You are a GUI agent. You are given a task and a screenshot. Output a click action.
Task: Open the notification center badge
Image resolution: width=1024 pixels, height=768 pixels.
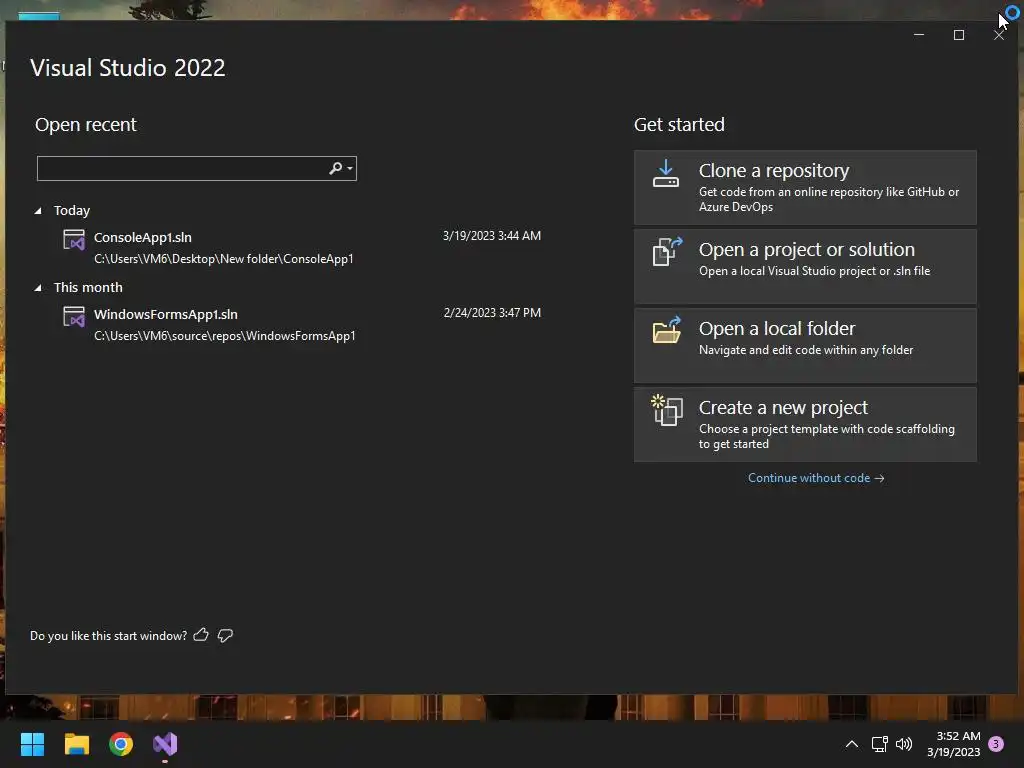tap(996, 744)
